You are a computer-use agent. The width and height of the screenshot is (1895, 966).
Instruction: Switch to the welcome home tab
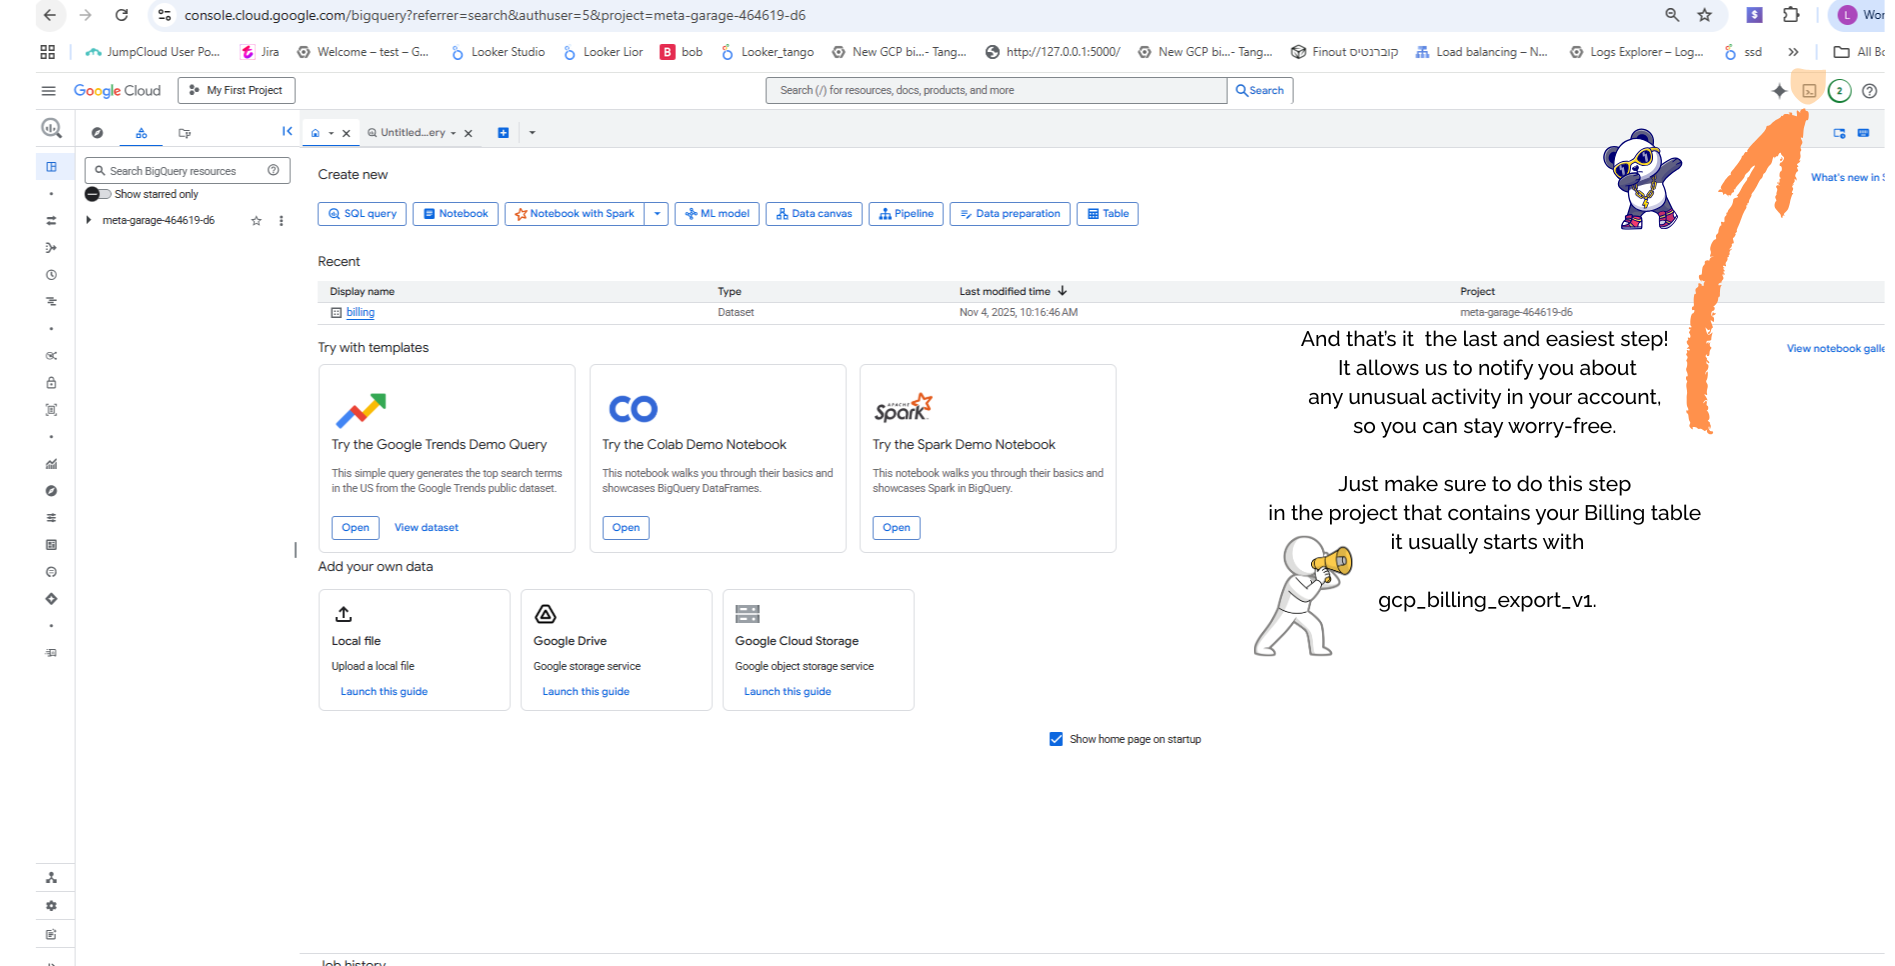pyautogui.click(x=315, y=131)
